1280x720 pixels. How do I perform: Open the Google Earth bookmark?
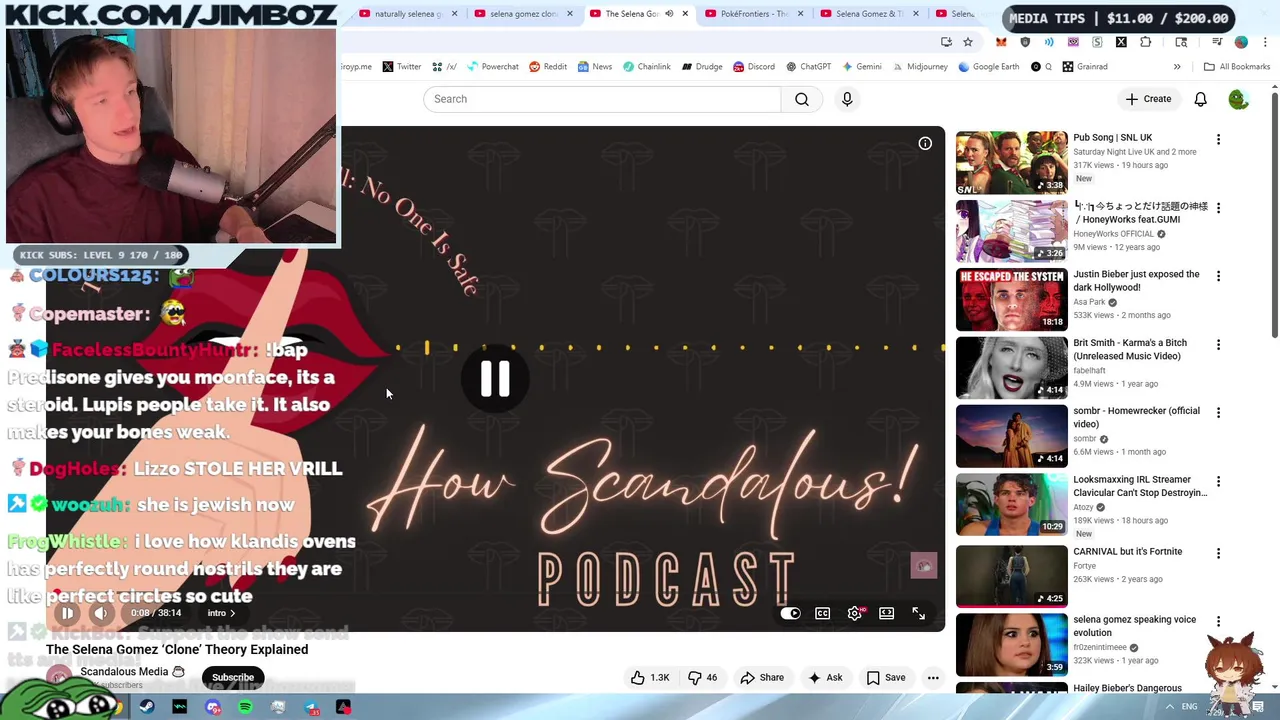[988, 67]
